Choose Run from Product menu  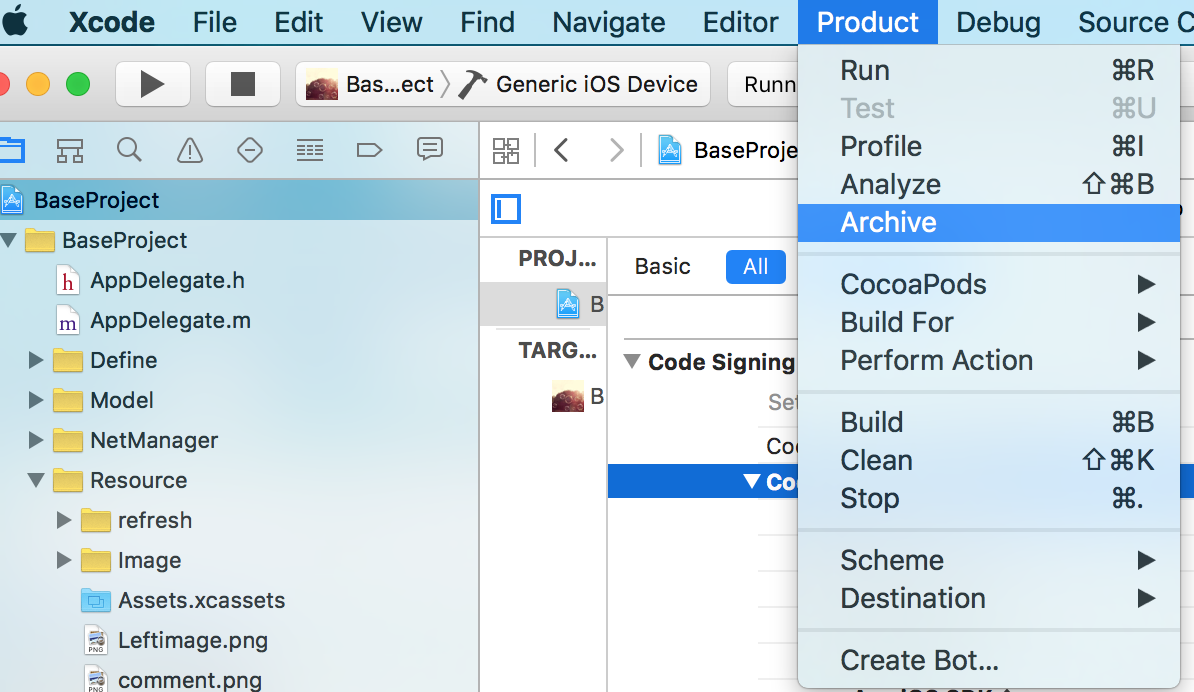[x=989, y=70]
